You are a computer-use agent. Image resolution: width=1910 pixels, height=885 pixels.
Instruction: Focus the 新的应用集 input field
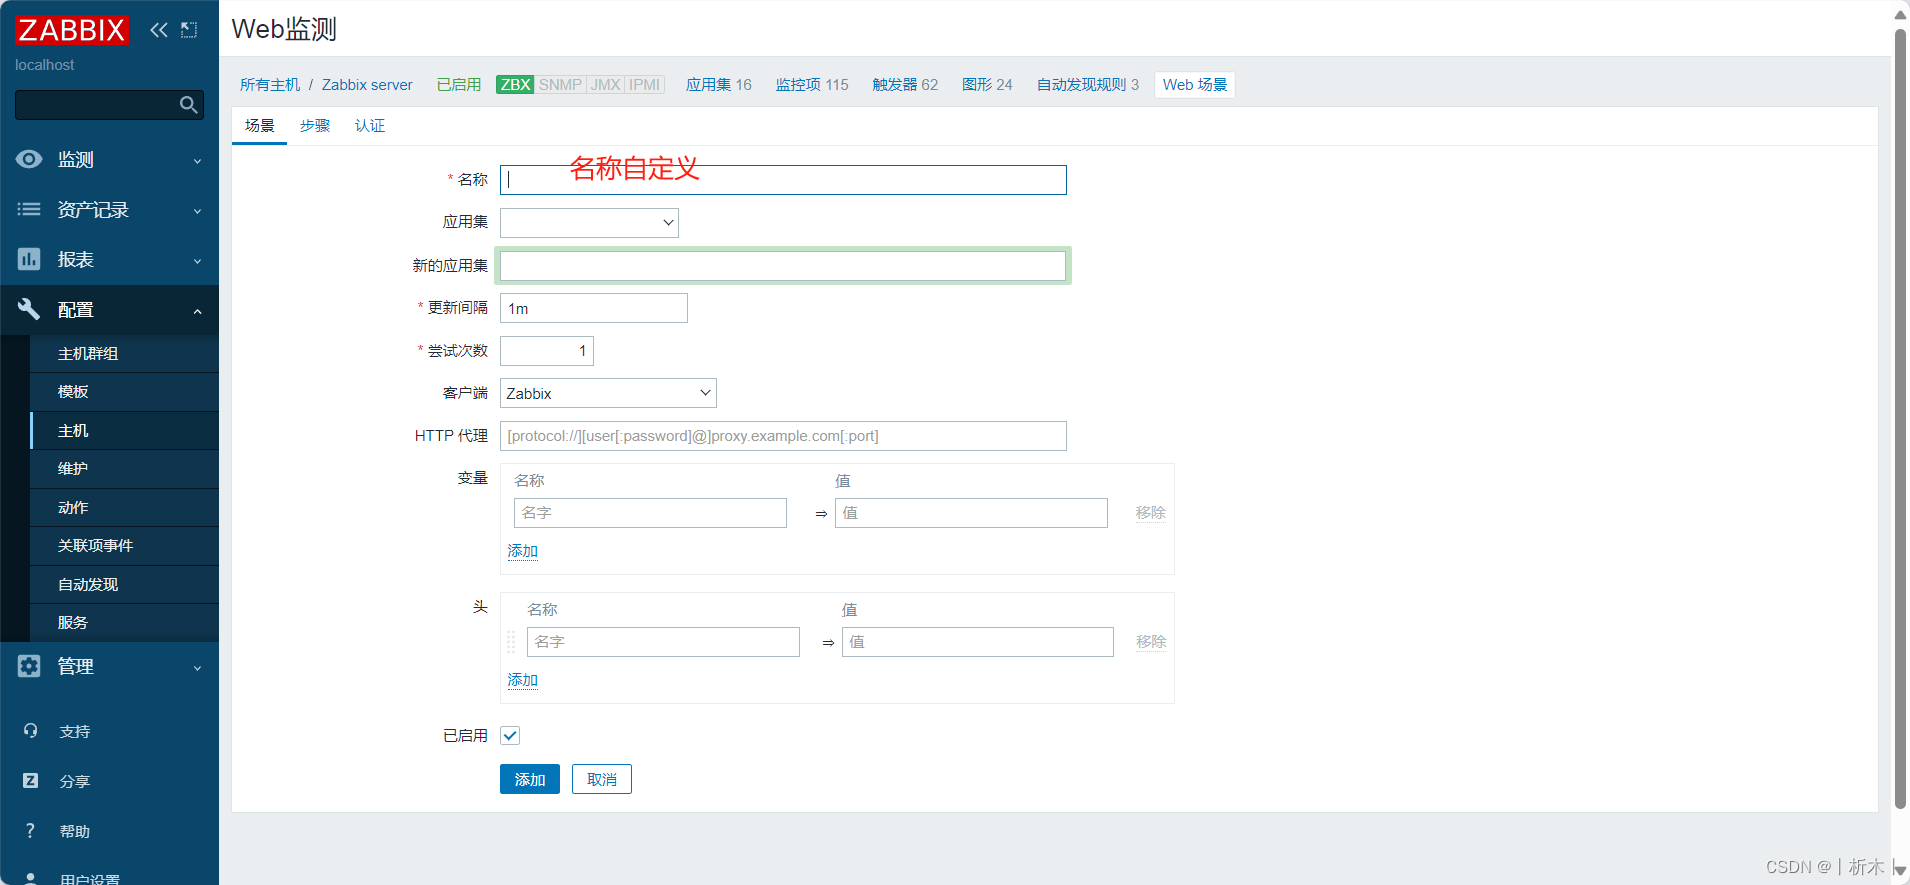coord(783,266)
